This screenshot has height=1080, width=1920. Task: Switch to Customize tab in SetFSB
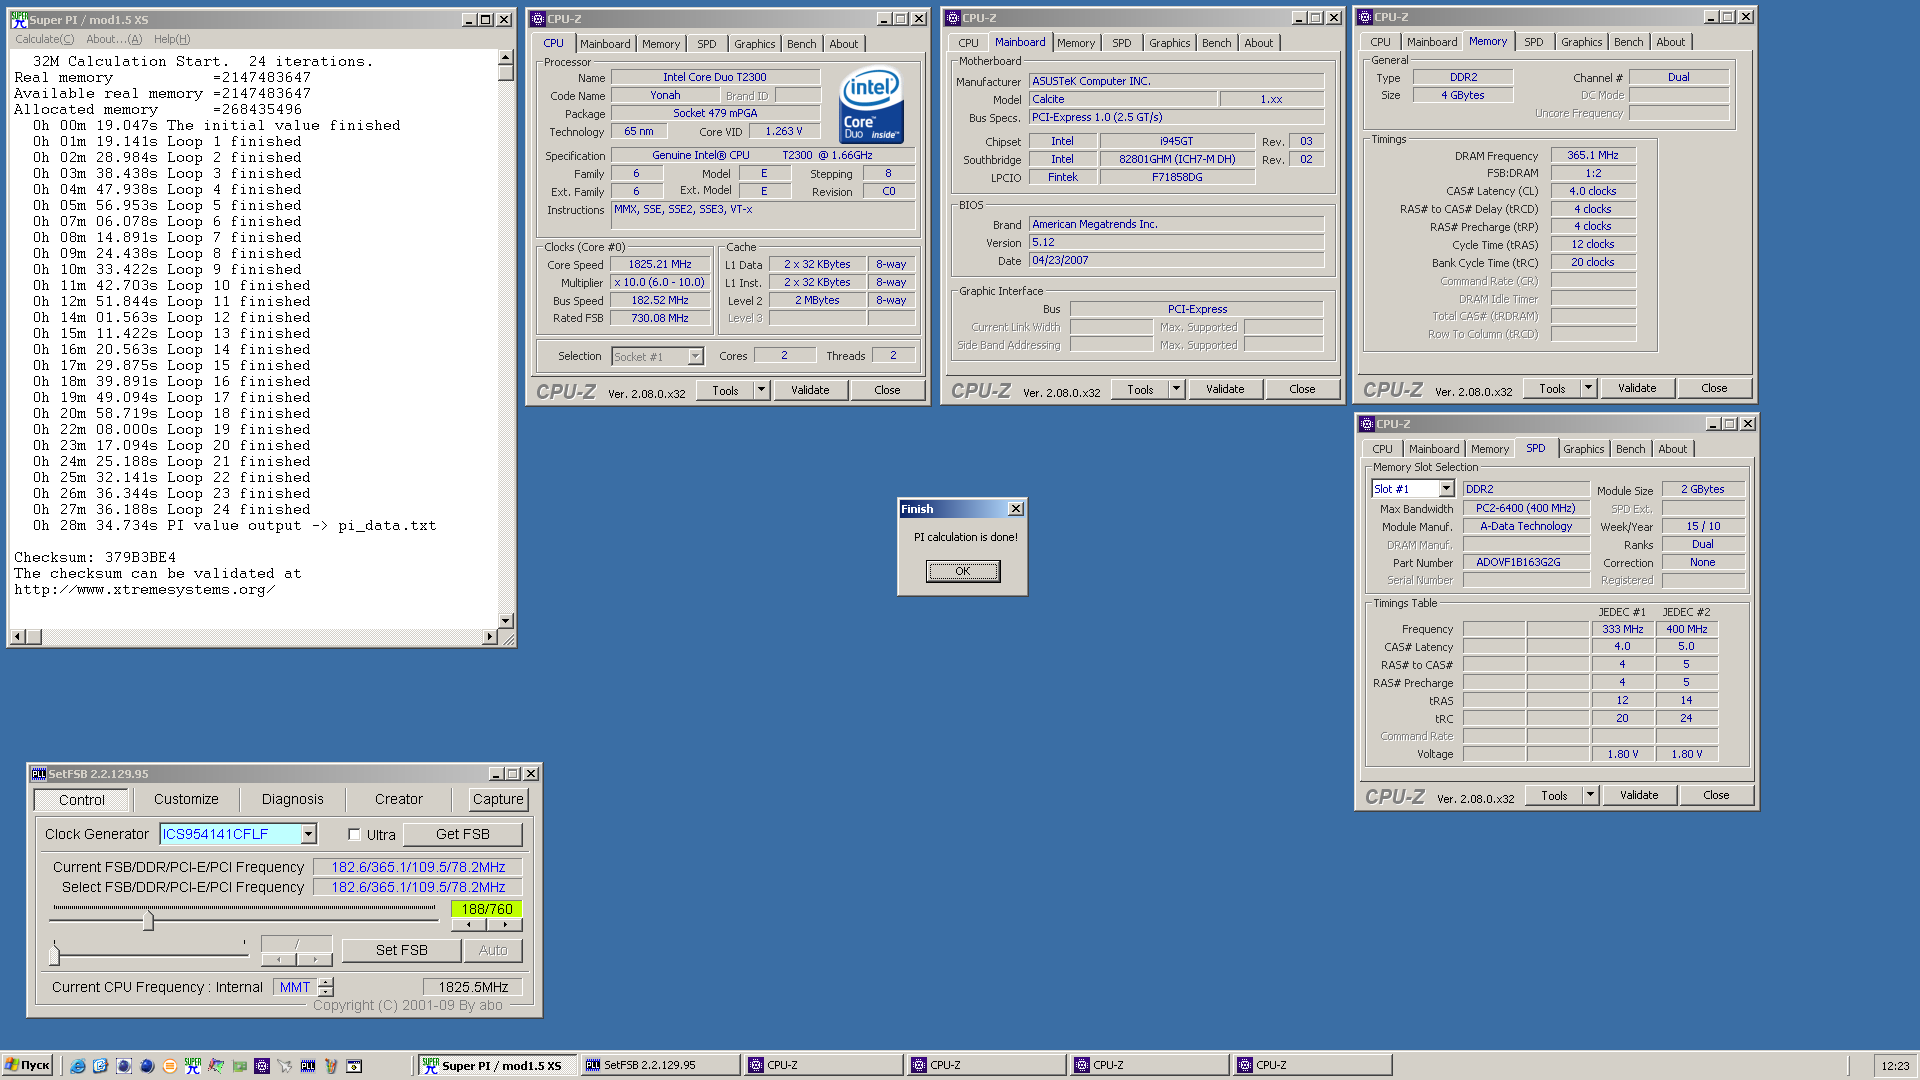click(x=186, y=799)
